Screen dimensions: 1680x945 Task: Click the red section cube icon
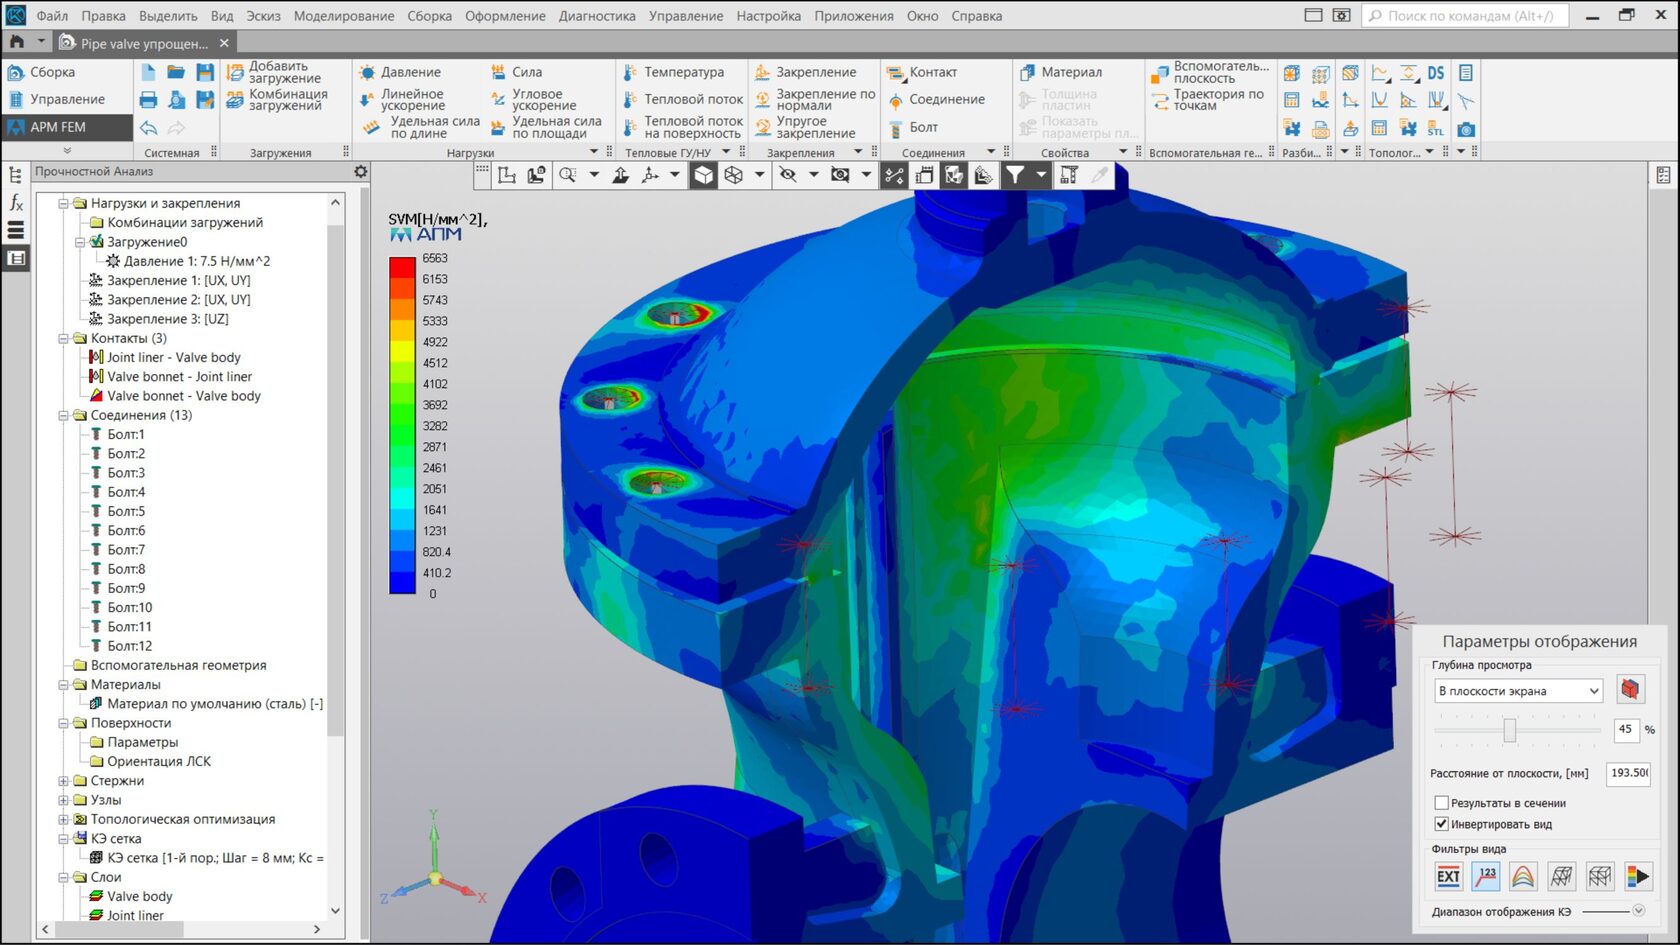click(1630, 689)
